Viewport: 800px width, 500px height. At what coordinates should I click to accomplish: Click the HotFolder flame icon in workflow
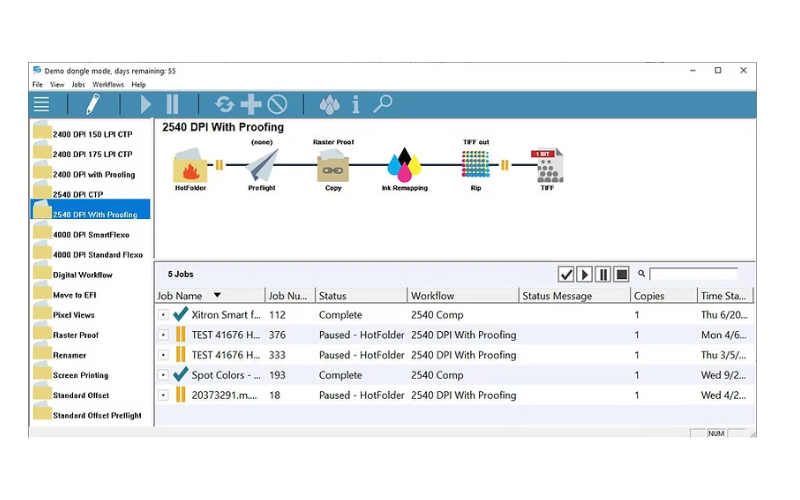point(190,167)
